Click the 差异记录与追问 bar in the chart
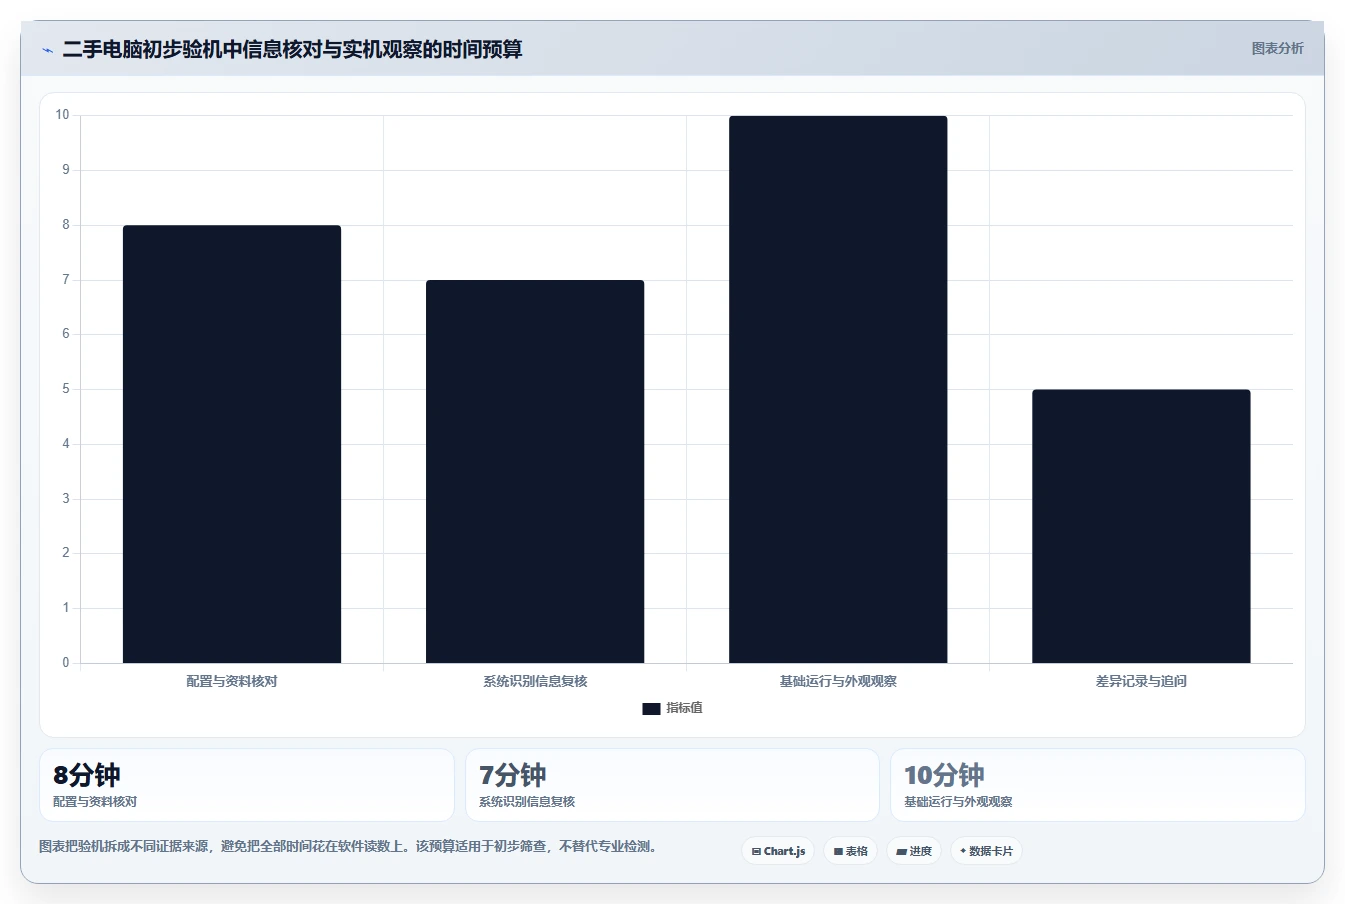Screen dimensions: 1345x904 click(1141, 526)
